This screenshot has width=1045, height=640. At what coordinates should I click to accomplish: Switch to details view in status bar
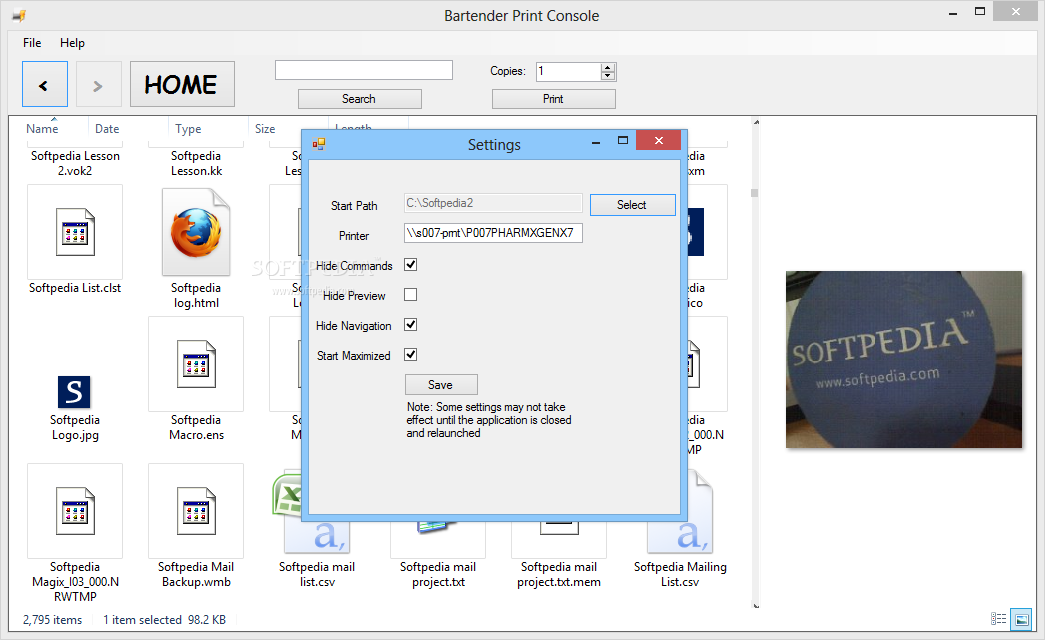click(x=998, y=619)
